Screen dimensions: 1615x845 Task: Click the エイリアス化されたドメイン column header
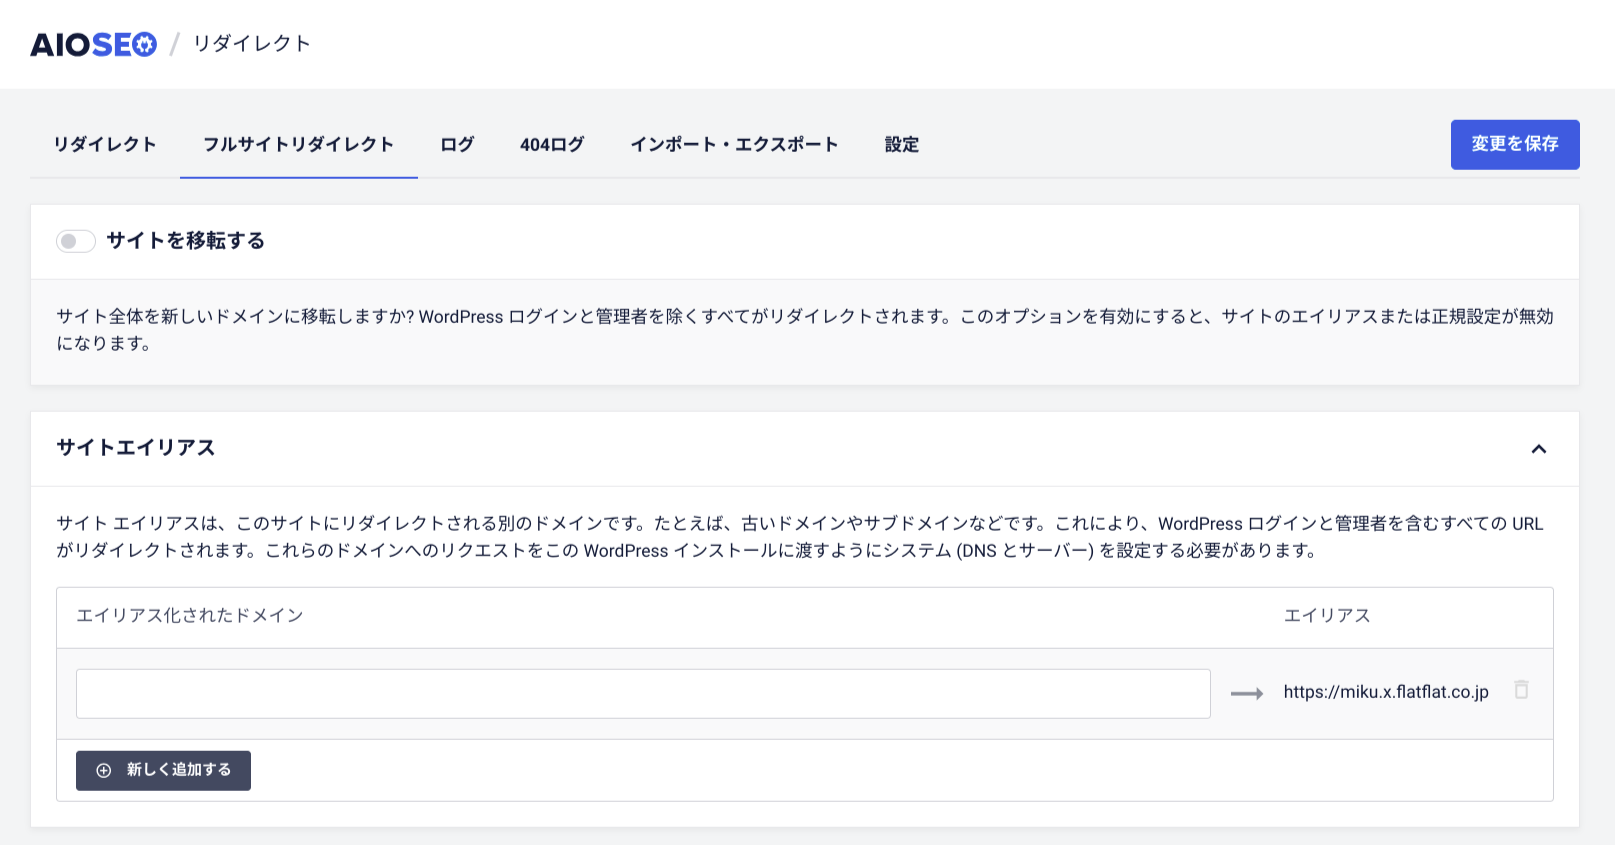pos(190,616)
